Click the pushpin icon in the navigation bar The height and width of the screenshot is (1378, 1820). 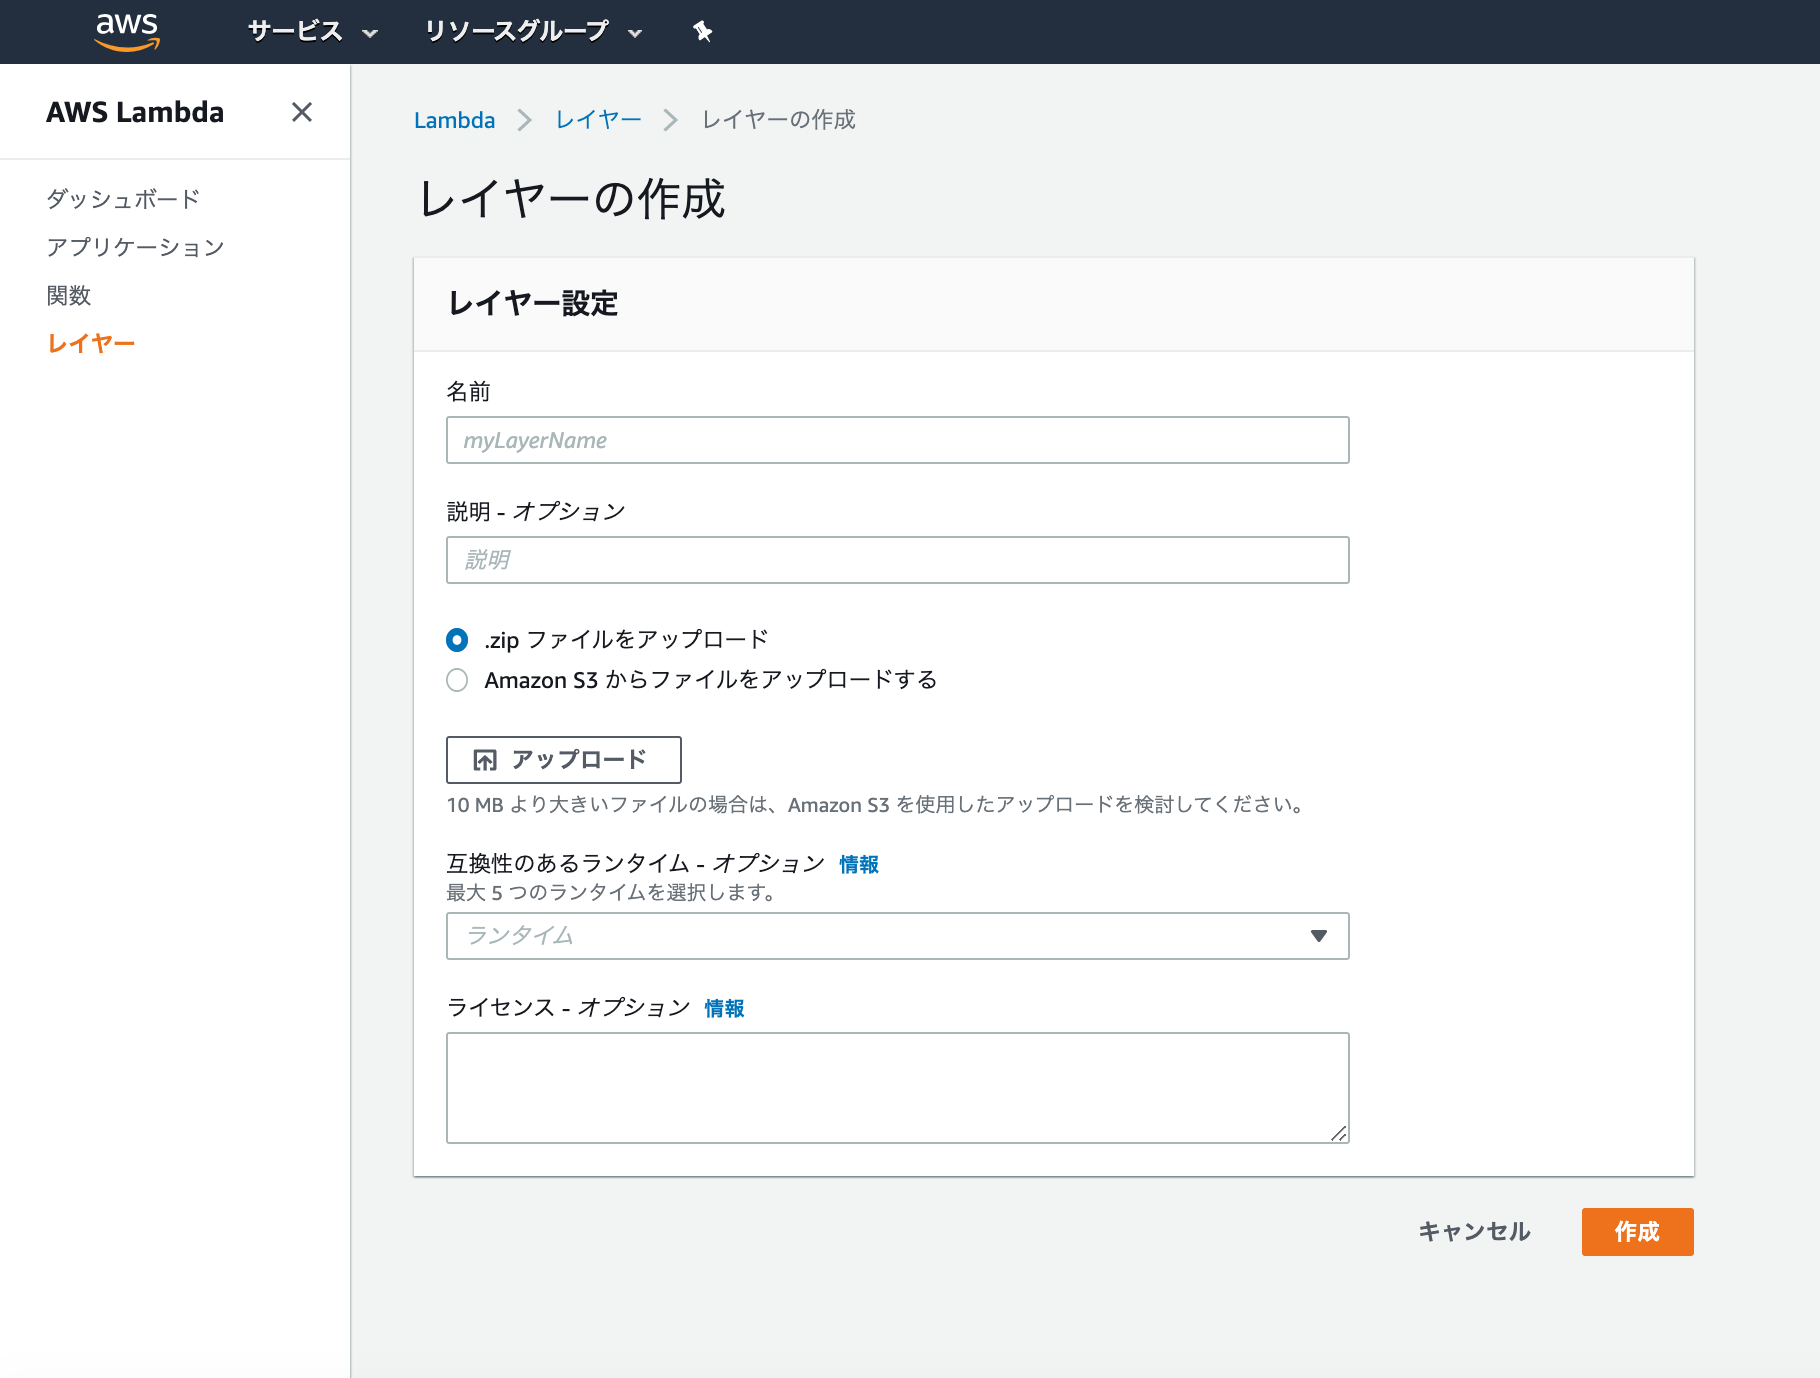[702, 31]
